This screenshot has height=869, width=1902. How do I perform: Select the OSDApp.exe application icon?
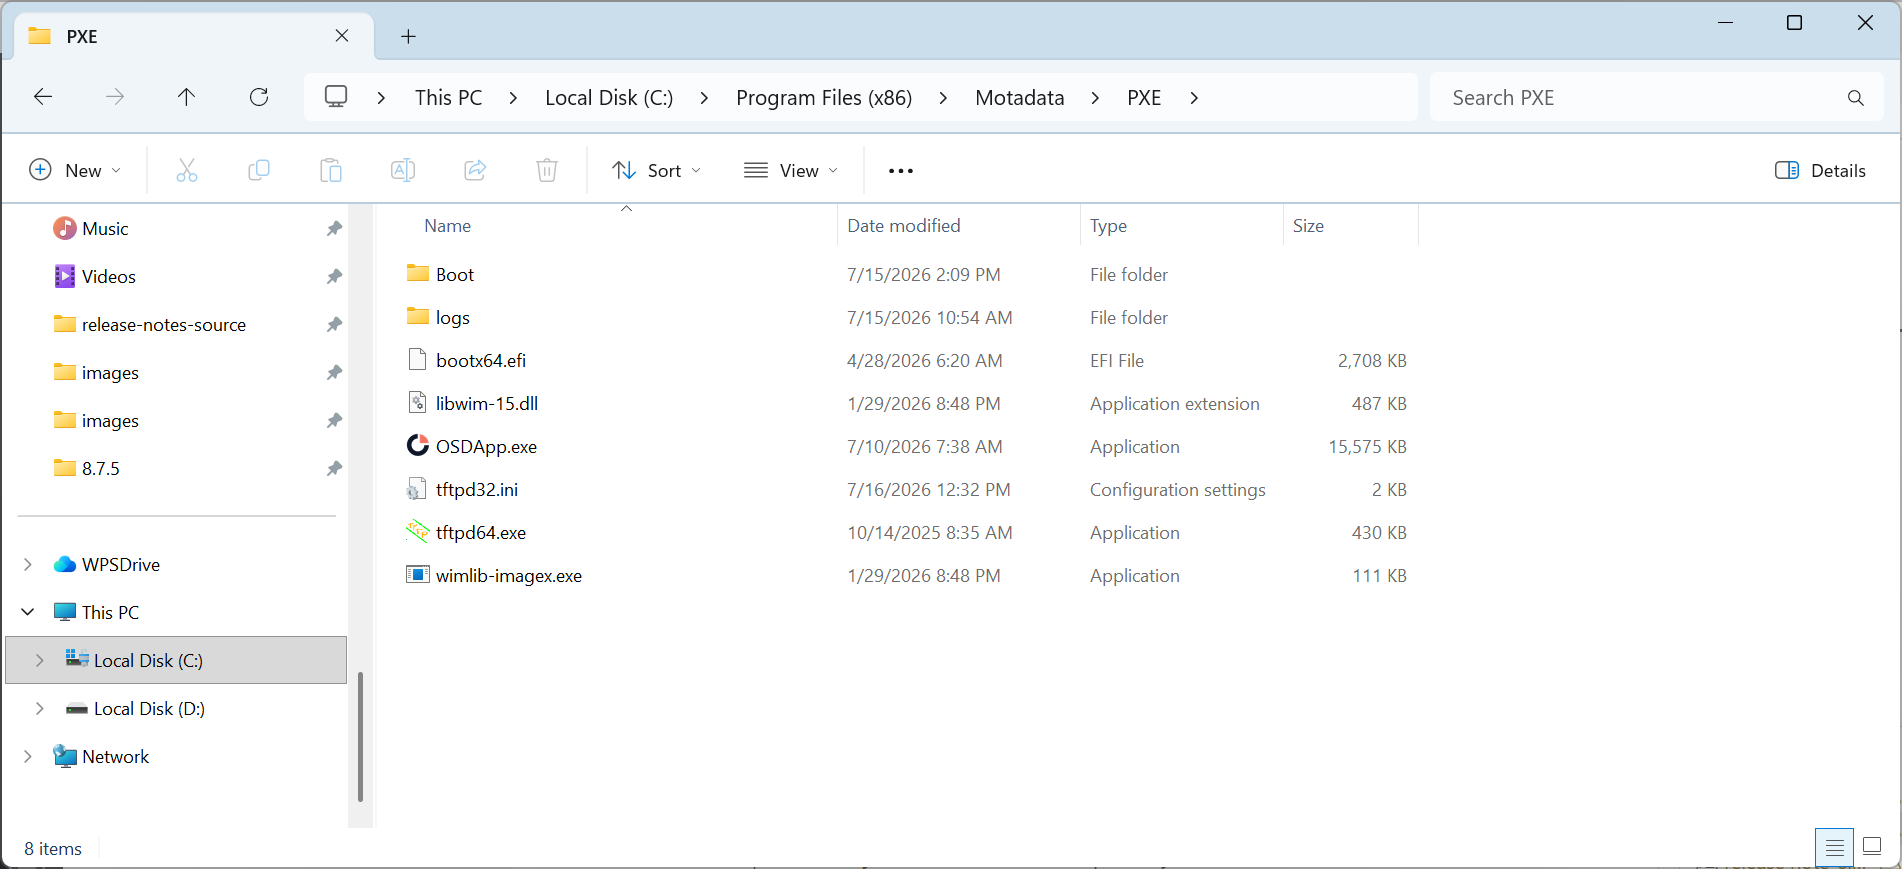pyautogui.click(x=418, y=446)
